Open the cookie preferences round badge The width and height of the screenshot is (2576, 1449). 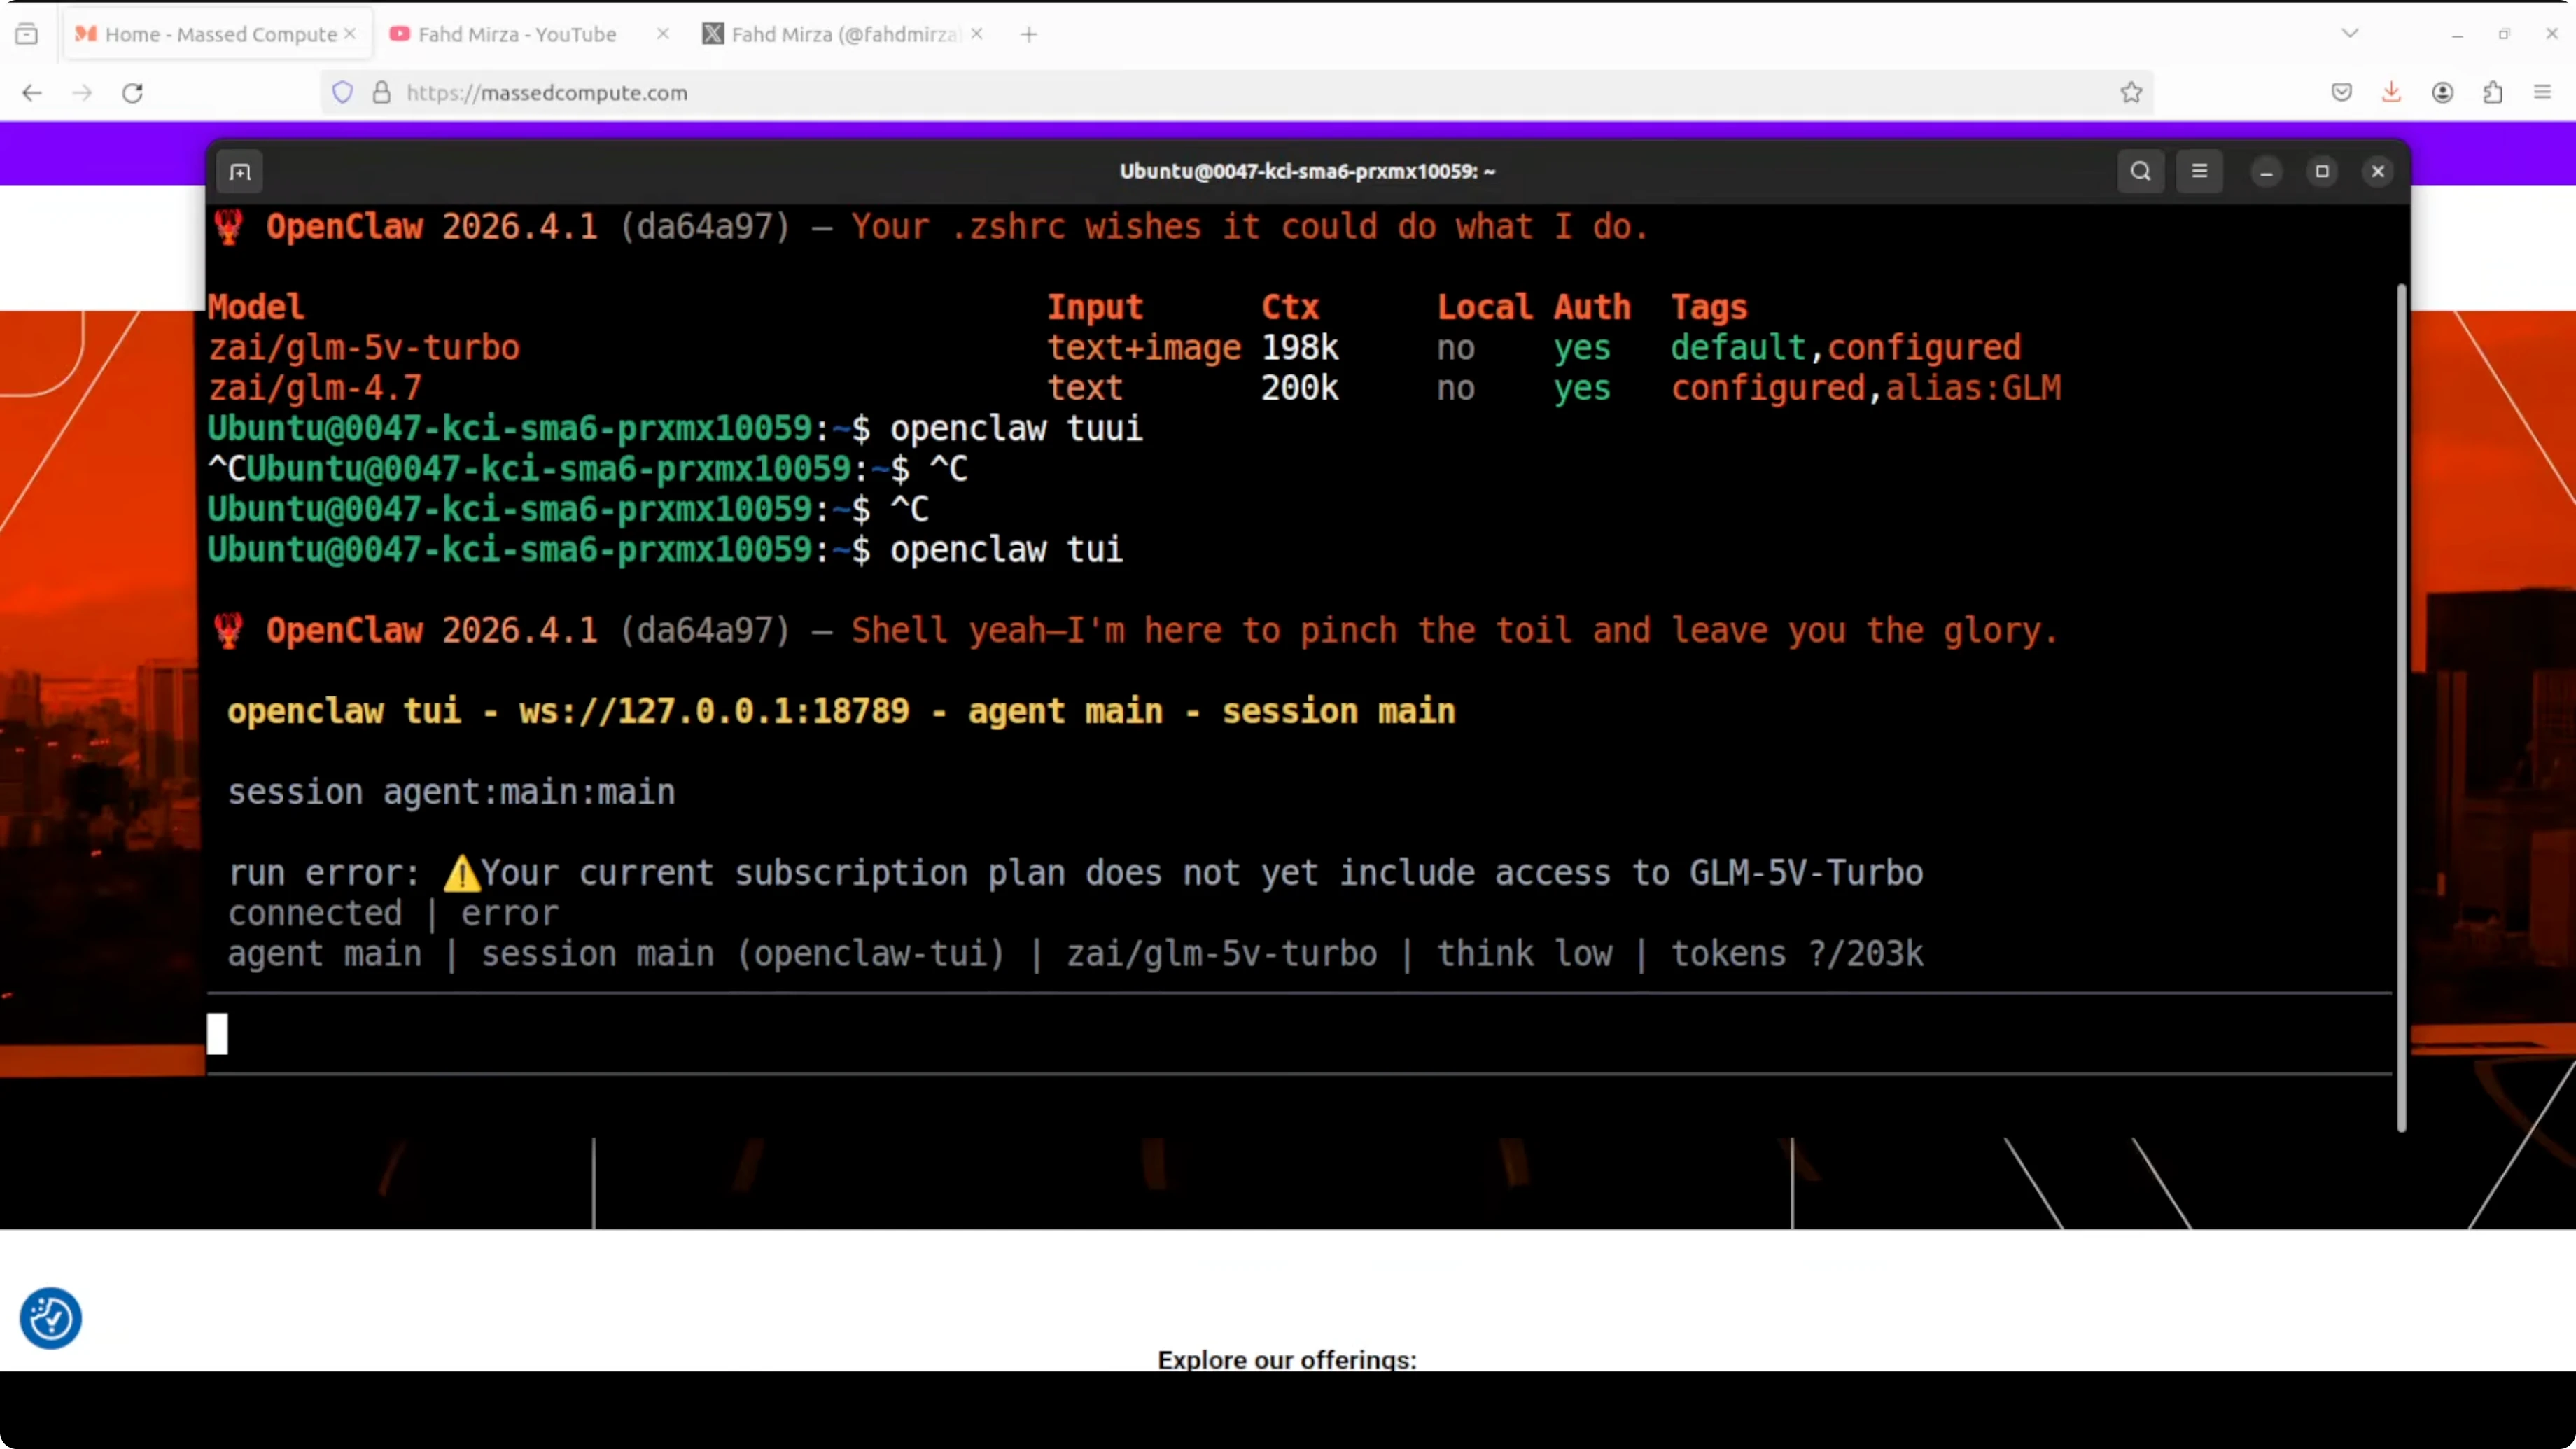click(x=50, y=1317)
